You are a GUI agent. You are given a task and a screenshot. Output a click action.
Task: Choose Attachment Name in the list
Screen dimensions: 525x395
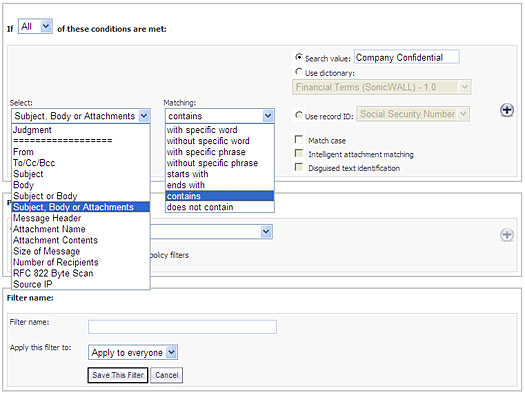tap(81, 229)
